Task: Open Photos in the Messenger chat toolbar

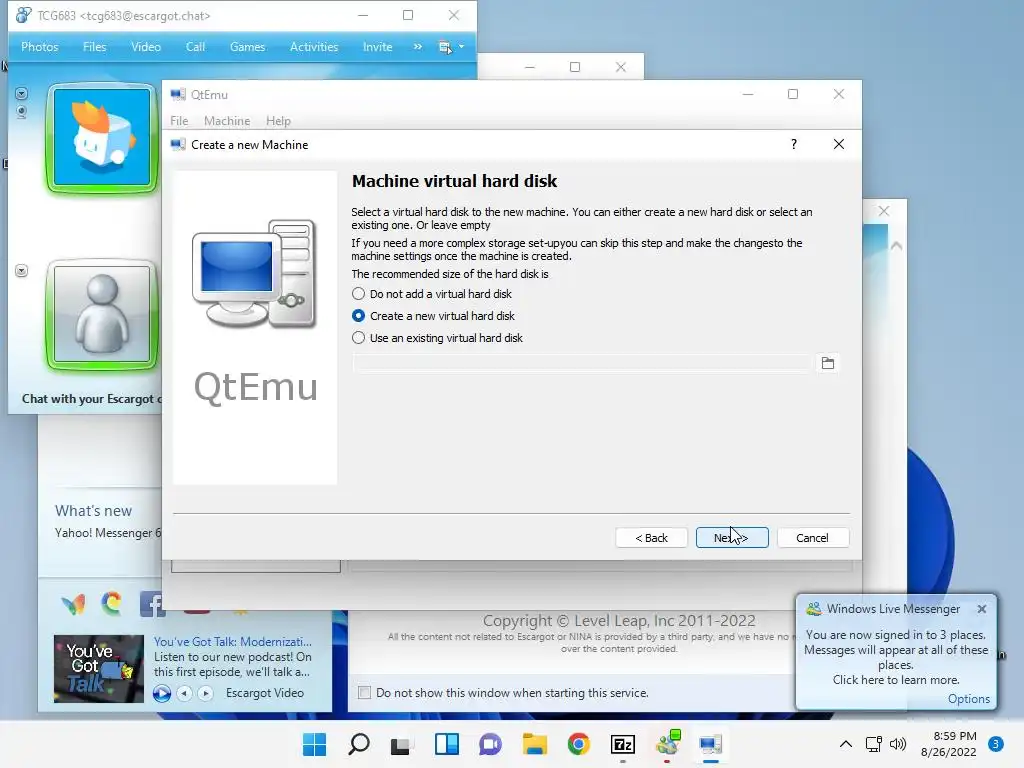Action: point(40,47)
